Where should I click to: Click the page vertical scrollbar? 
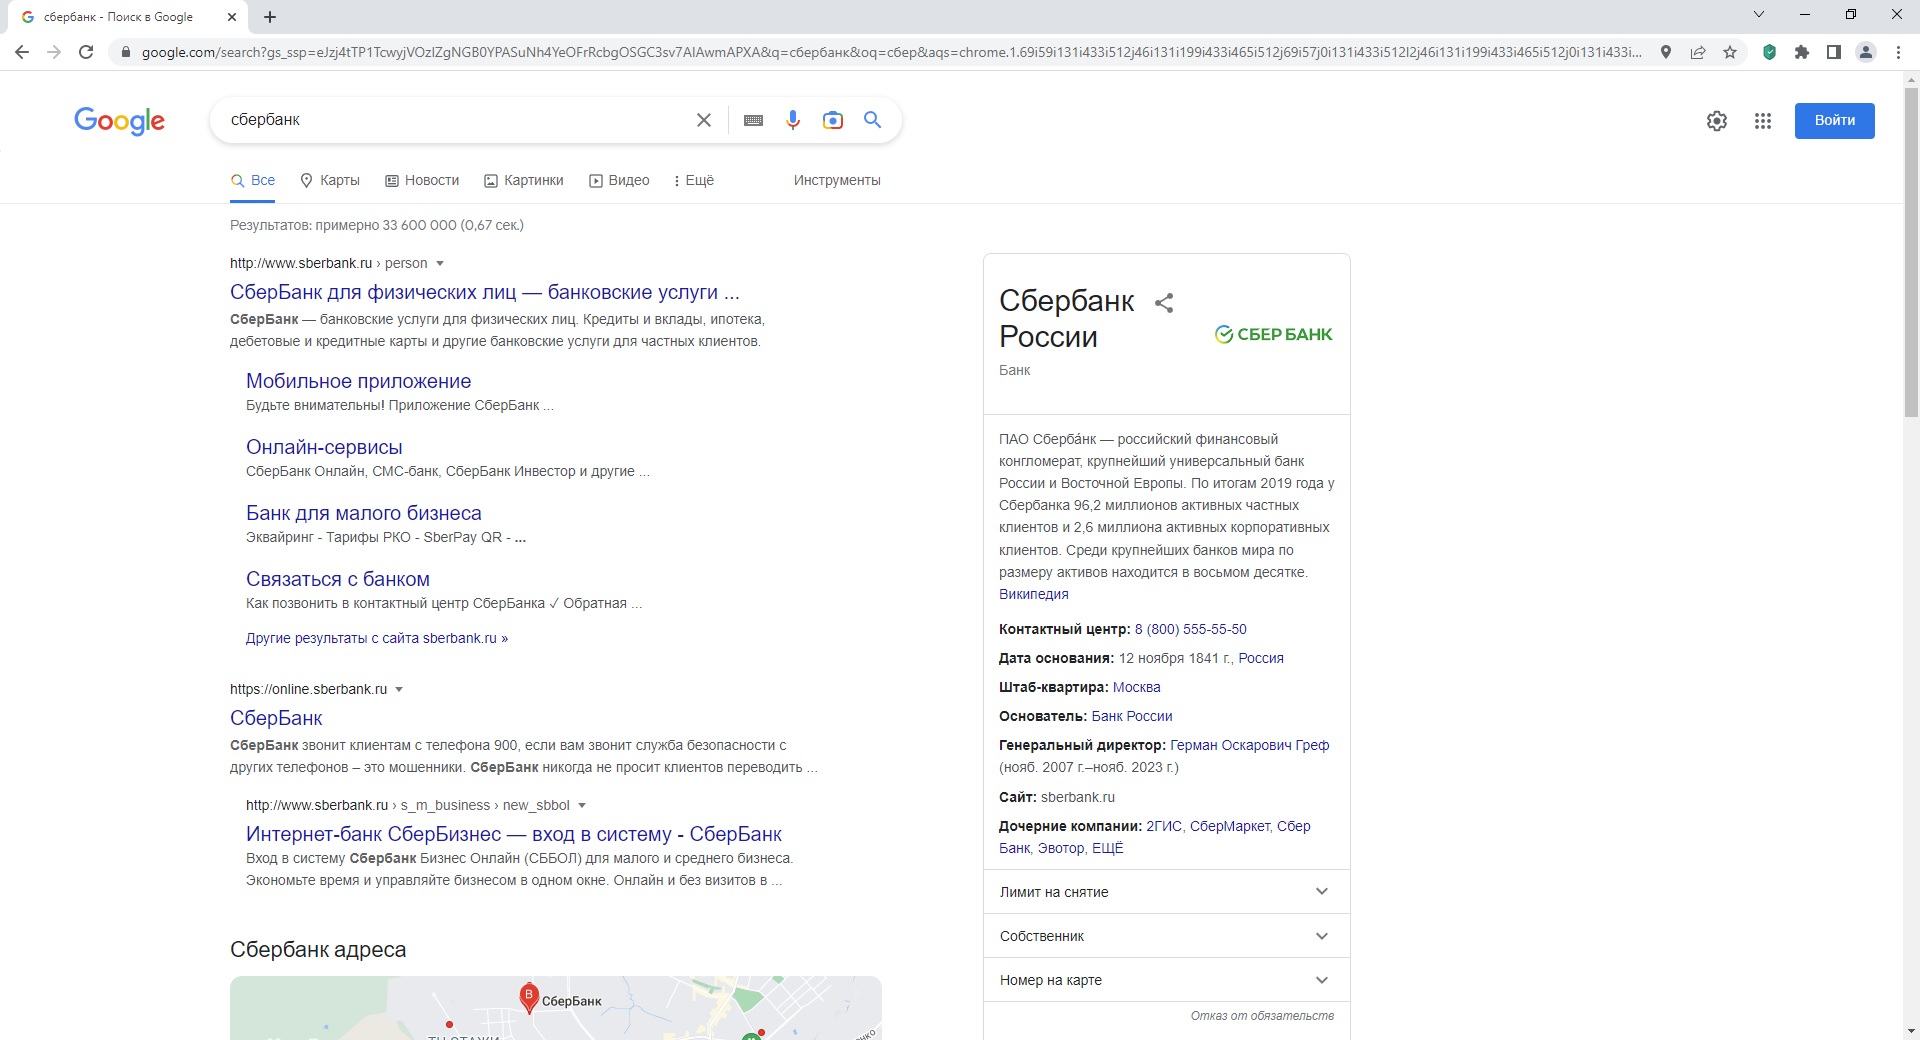pos(1911,252)
